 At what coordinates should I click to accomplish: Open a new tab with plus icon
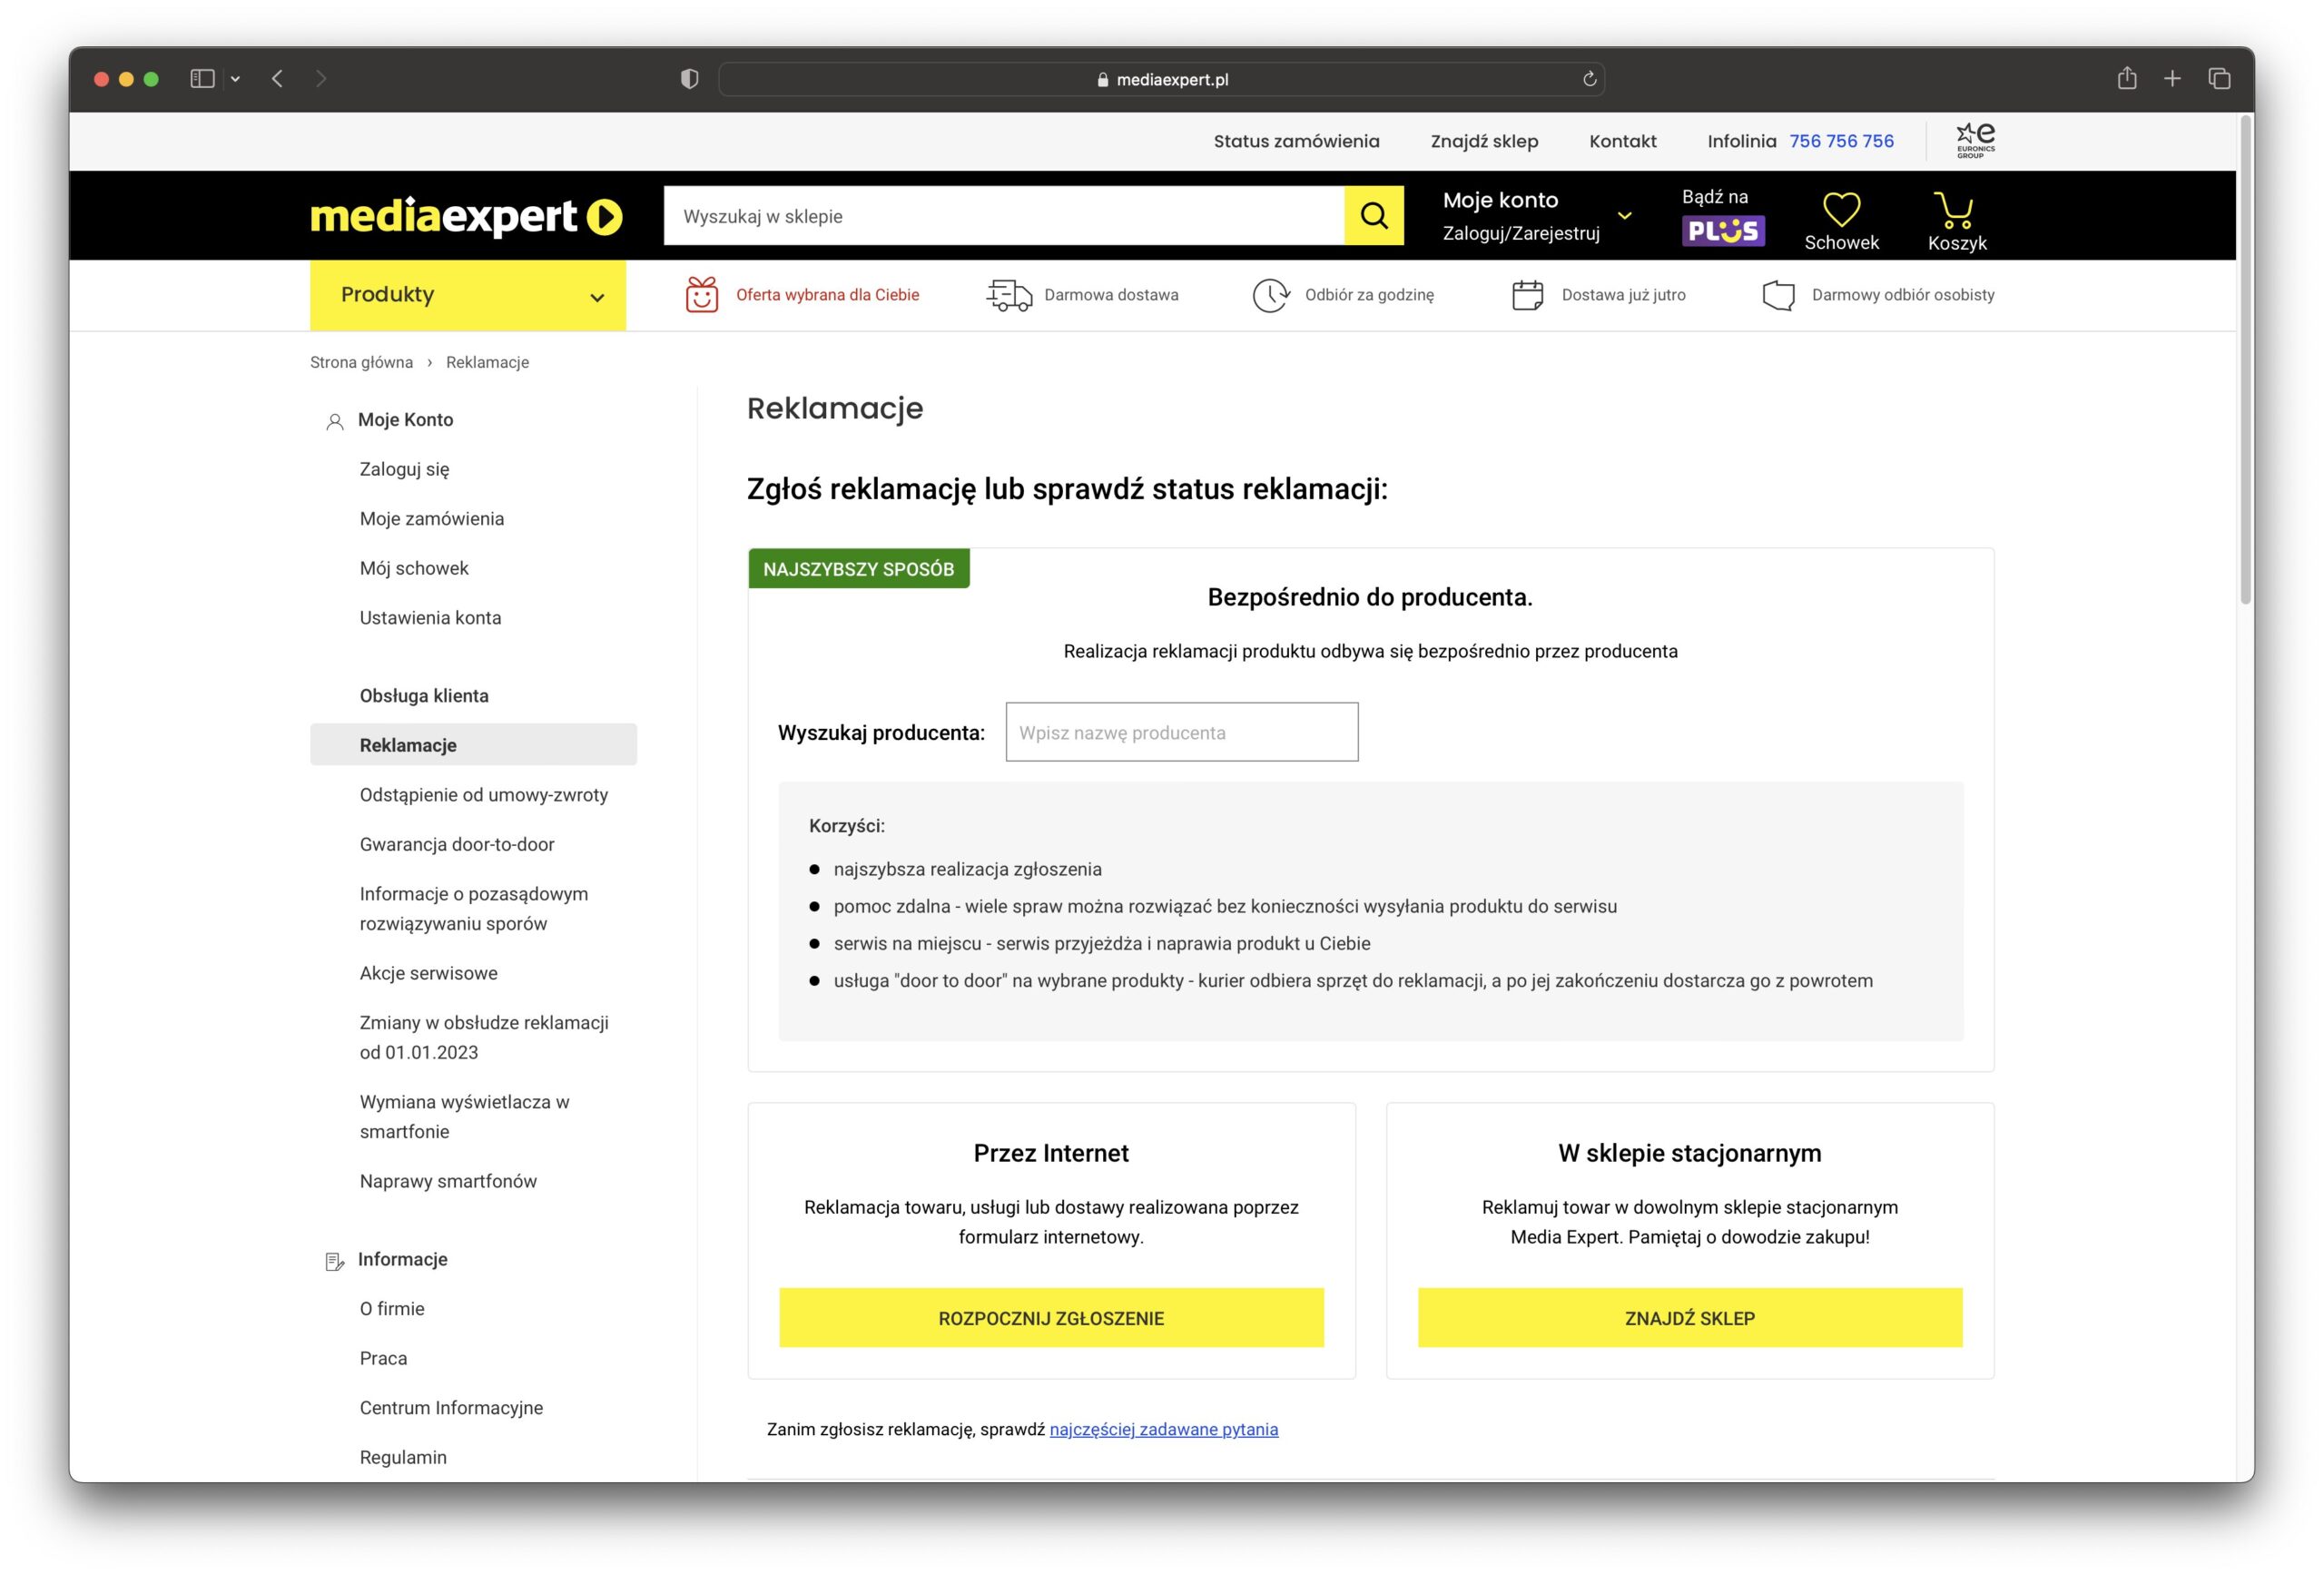(x=2172, y=78)
